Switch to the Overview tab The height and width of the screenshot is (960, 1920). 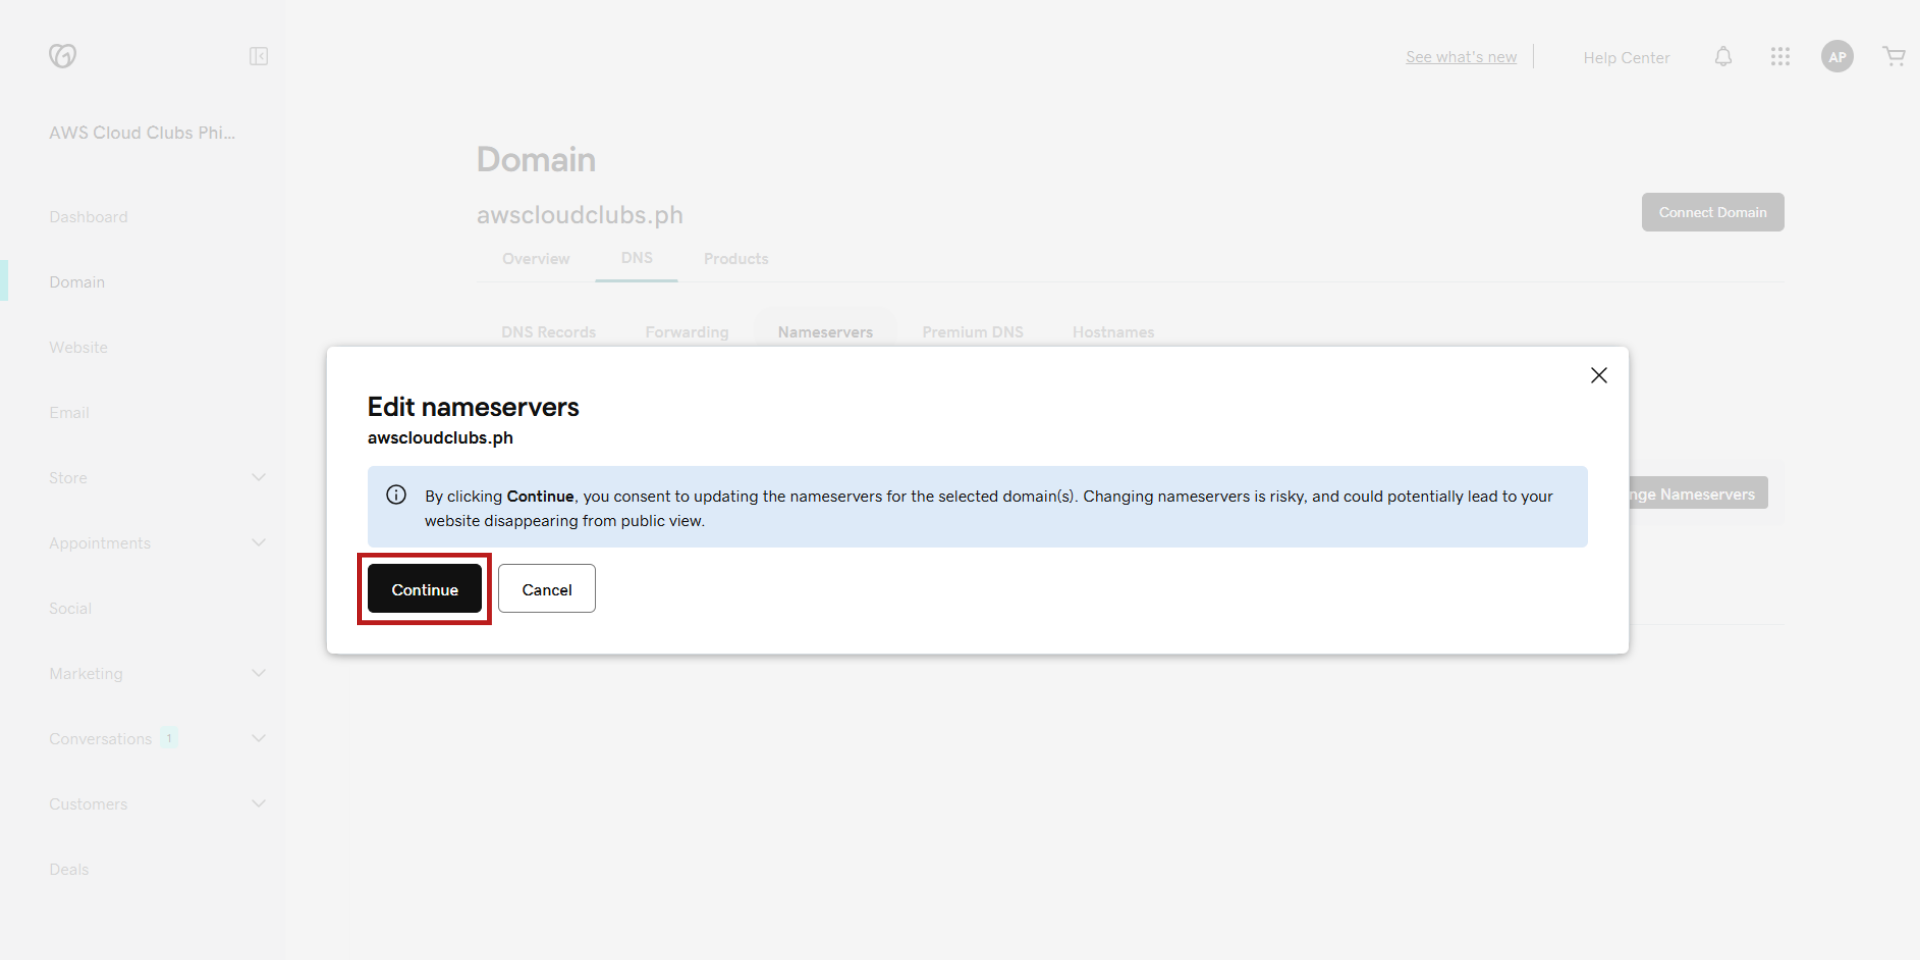pyautogui.click(x=536, y=259)
